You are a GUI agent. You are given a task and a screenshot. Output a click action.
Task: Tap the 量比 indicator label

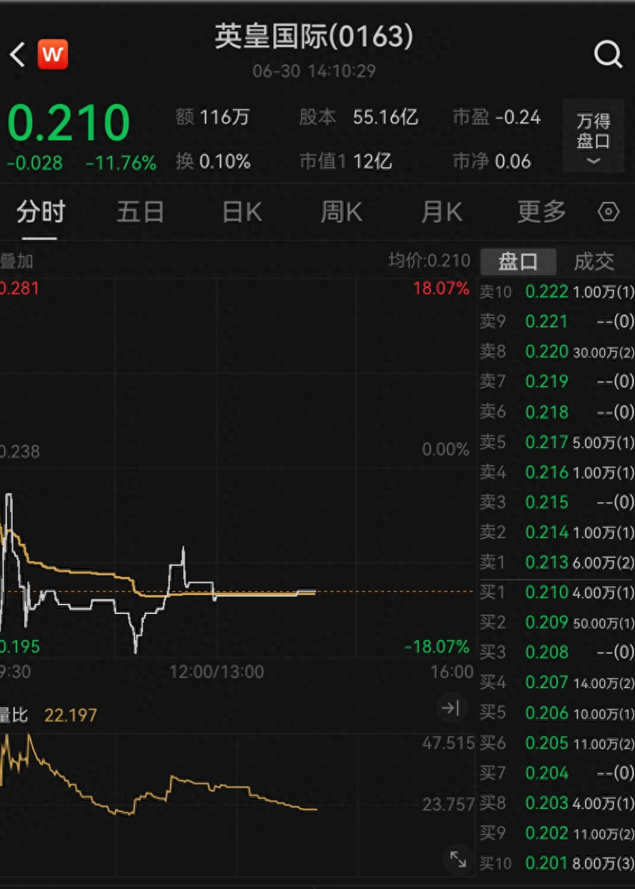point(14,715)
